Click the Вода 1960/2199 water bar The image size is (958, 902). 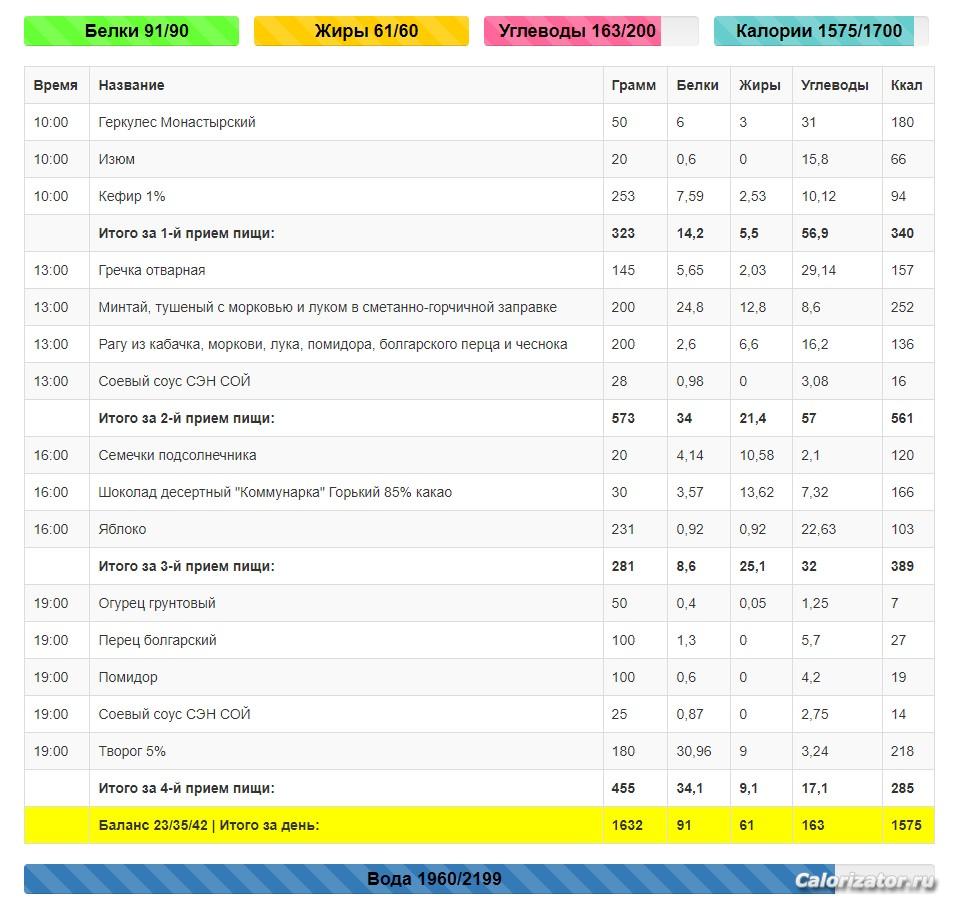tap(434, 879)
